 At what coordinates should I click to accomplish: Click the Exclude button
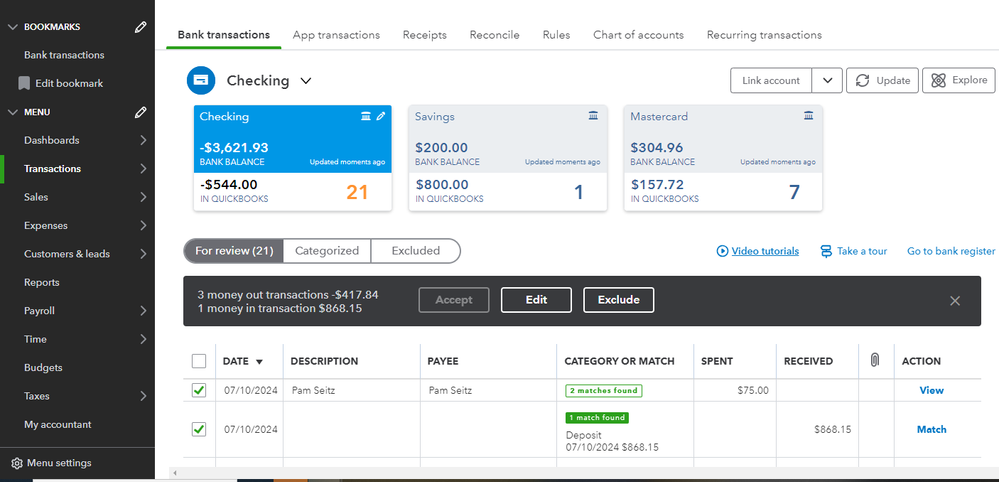click(618, 300)
